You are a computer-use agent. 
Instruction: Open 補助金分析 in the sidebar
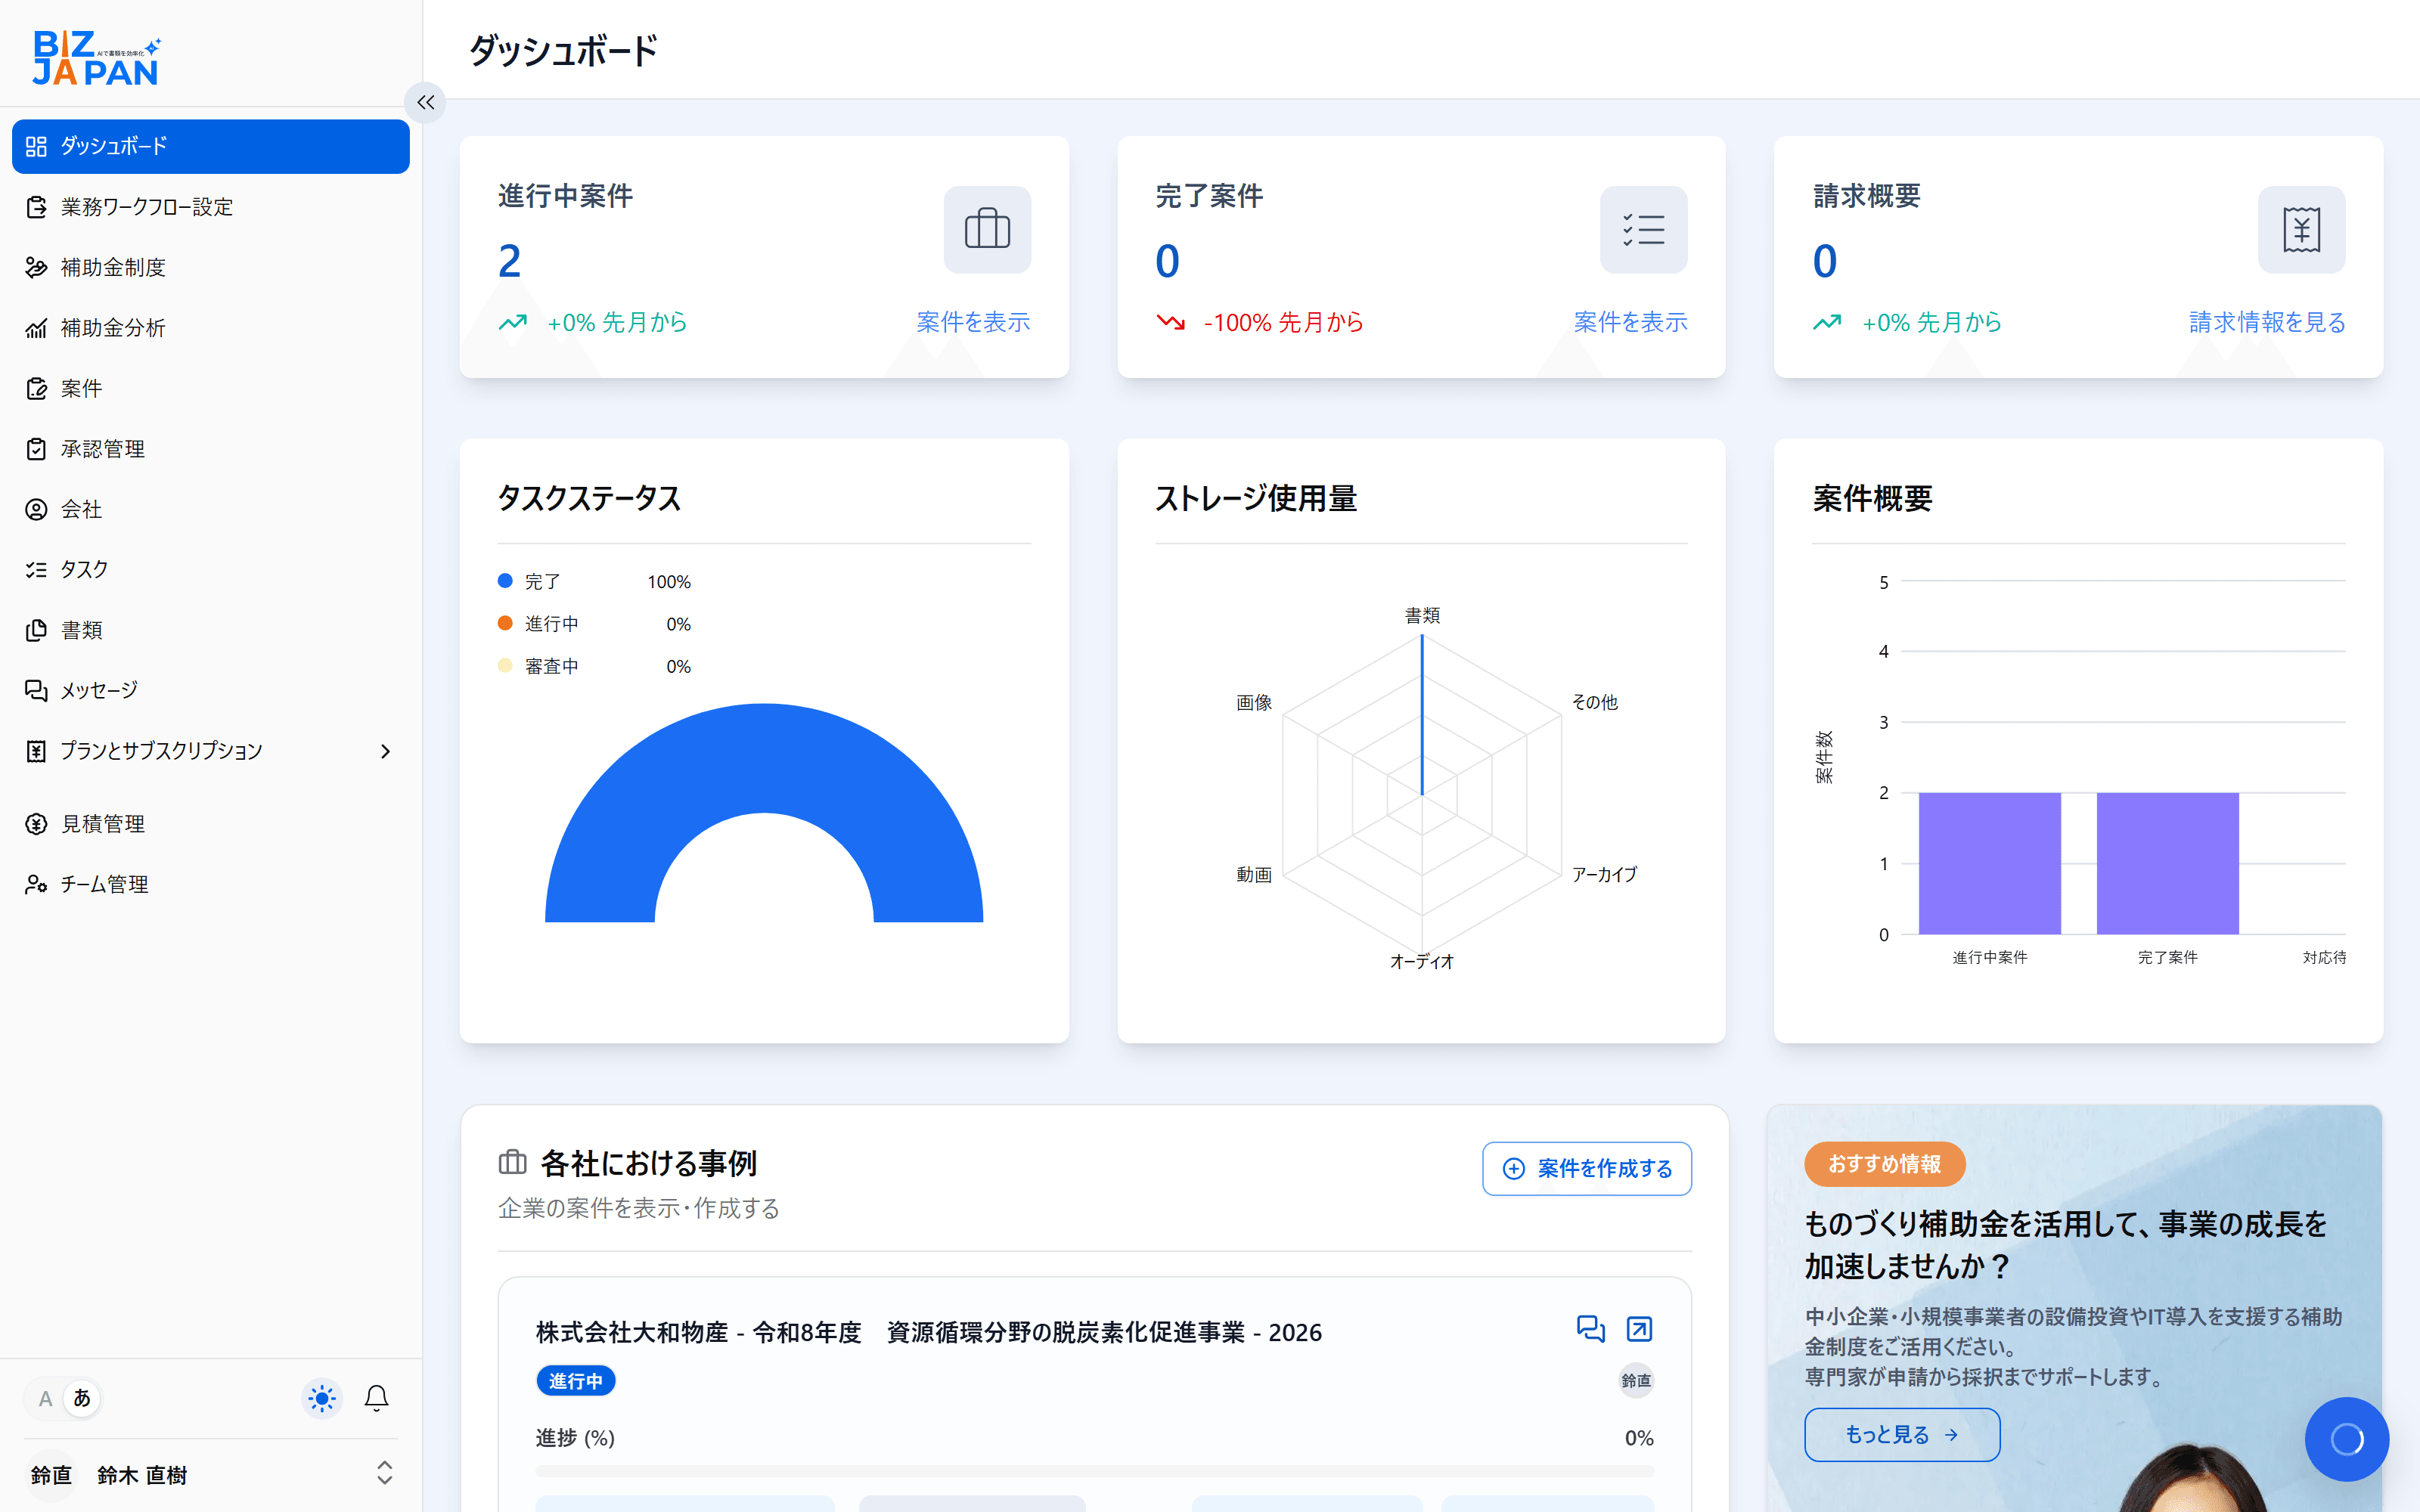[x=211, y=328]
